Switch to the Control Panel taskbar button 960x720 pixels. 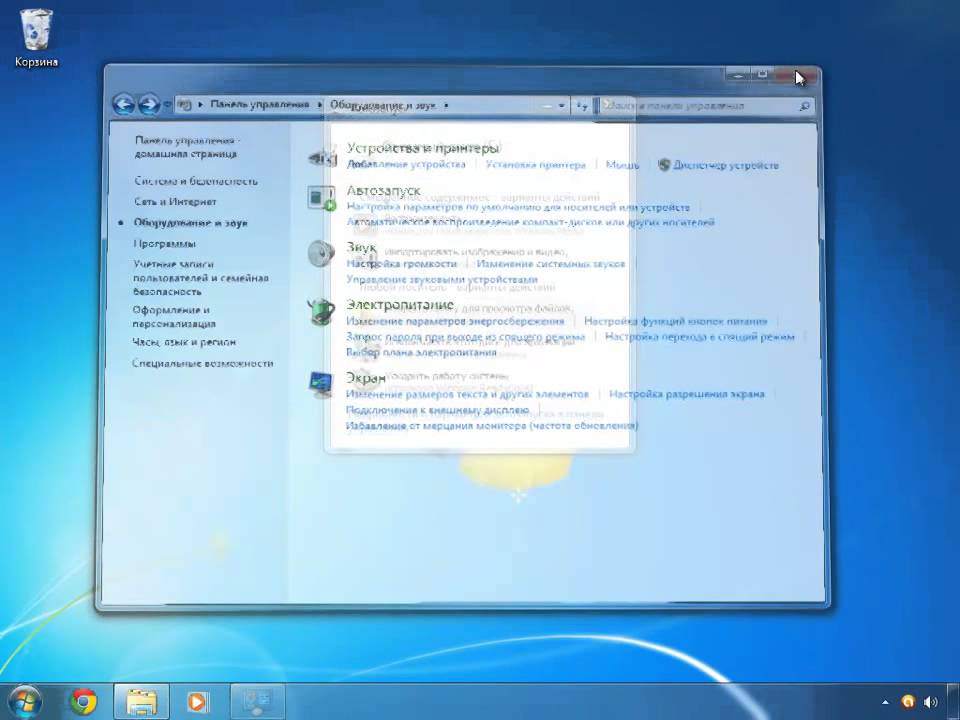[x=258, y=702]
